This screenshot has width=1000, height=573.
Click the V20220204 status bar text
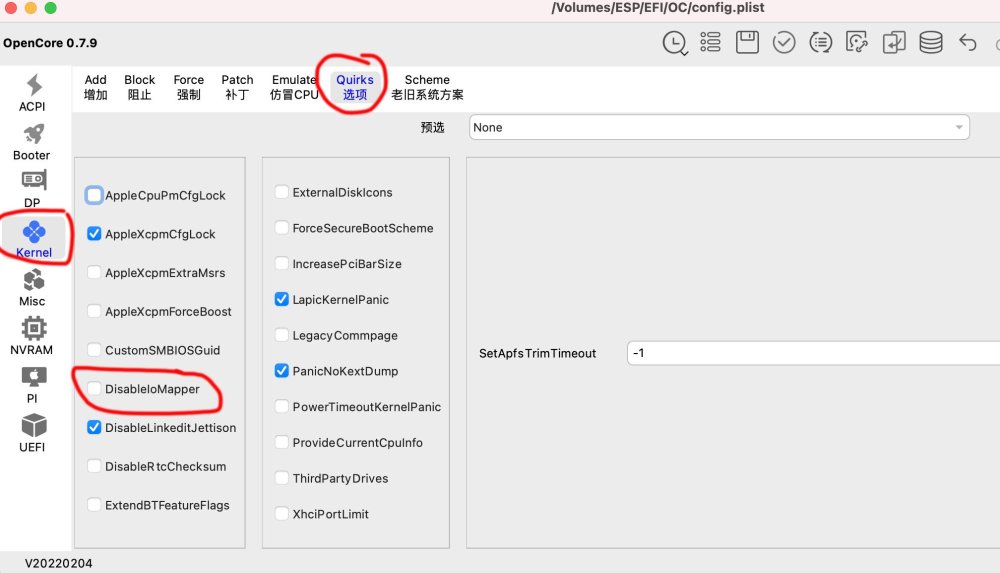pos(59,563)
